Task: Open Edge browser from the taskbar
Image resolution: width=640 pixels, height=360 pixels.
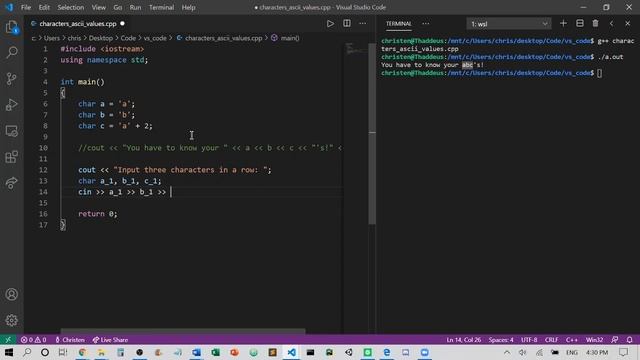Action: pos(387,352)
